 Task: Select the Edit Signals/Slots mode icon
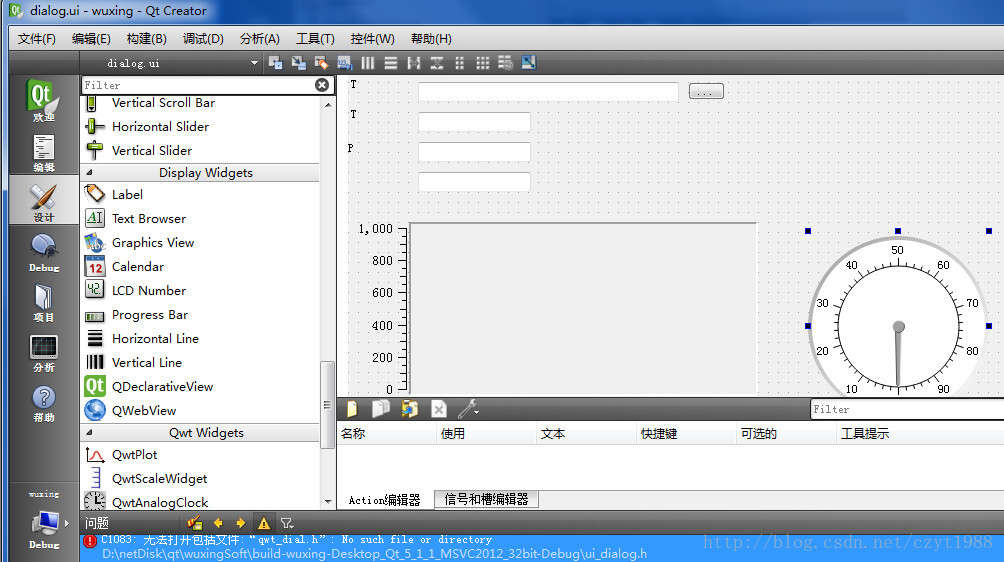(298, 63)
